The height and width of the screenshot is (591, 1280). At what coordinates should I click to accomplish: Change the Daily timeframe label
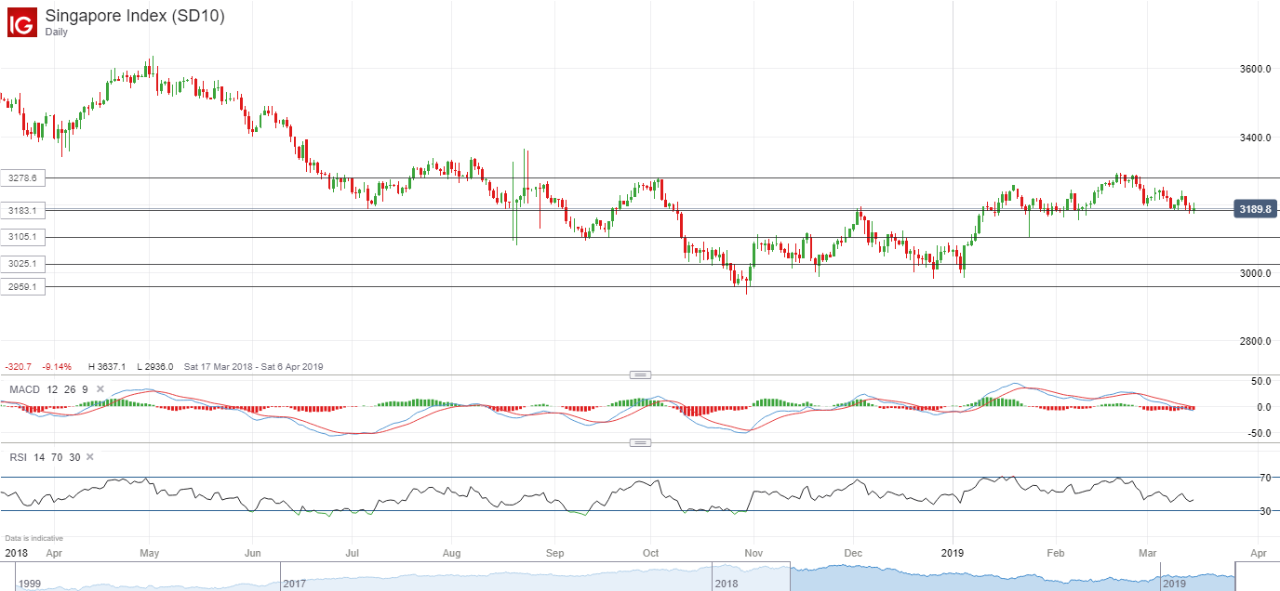tap(57, 33)
